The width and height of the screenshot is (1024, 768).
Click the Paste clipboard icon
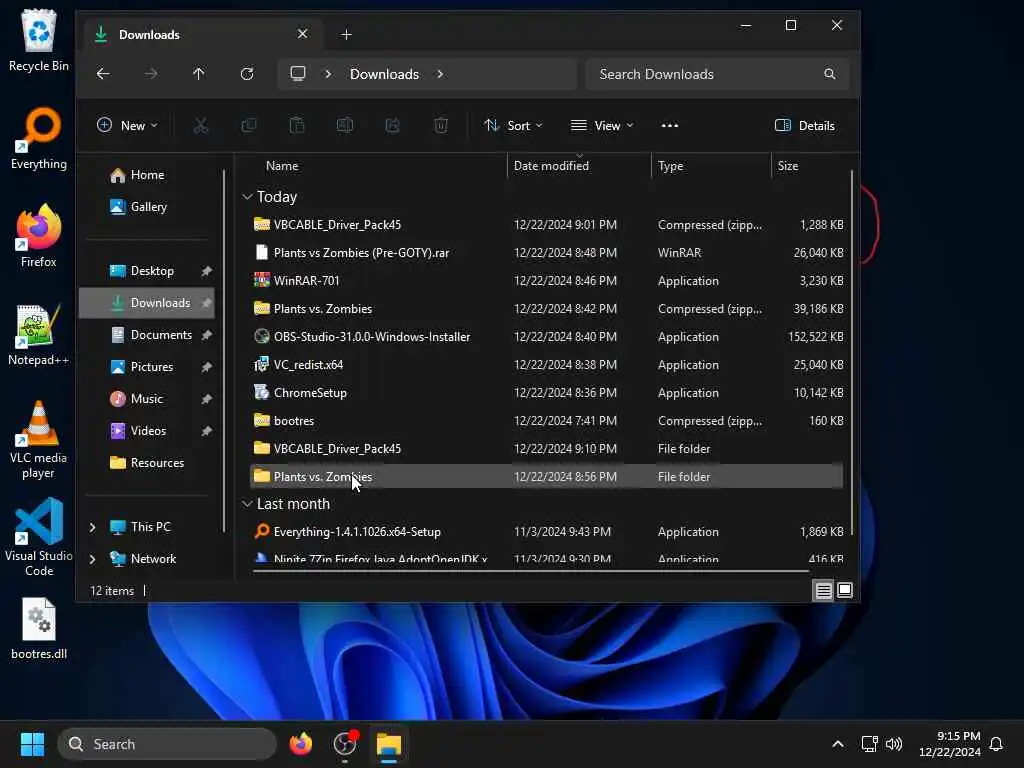(297, 125)
